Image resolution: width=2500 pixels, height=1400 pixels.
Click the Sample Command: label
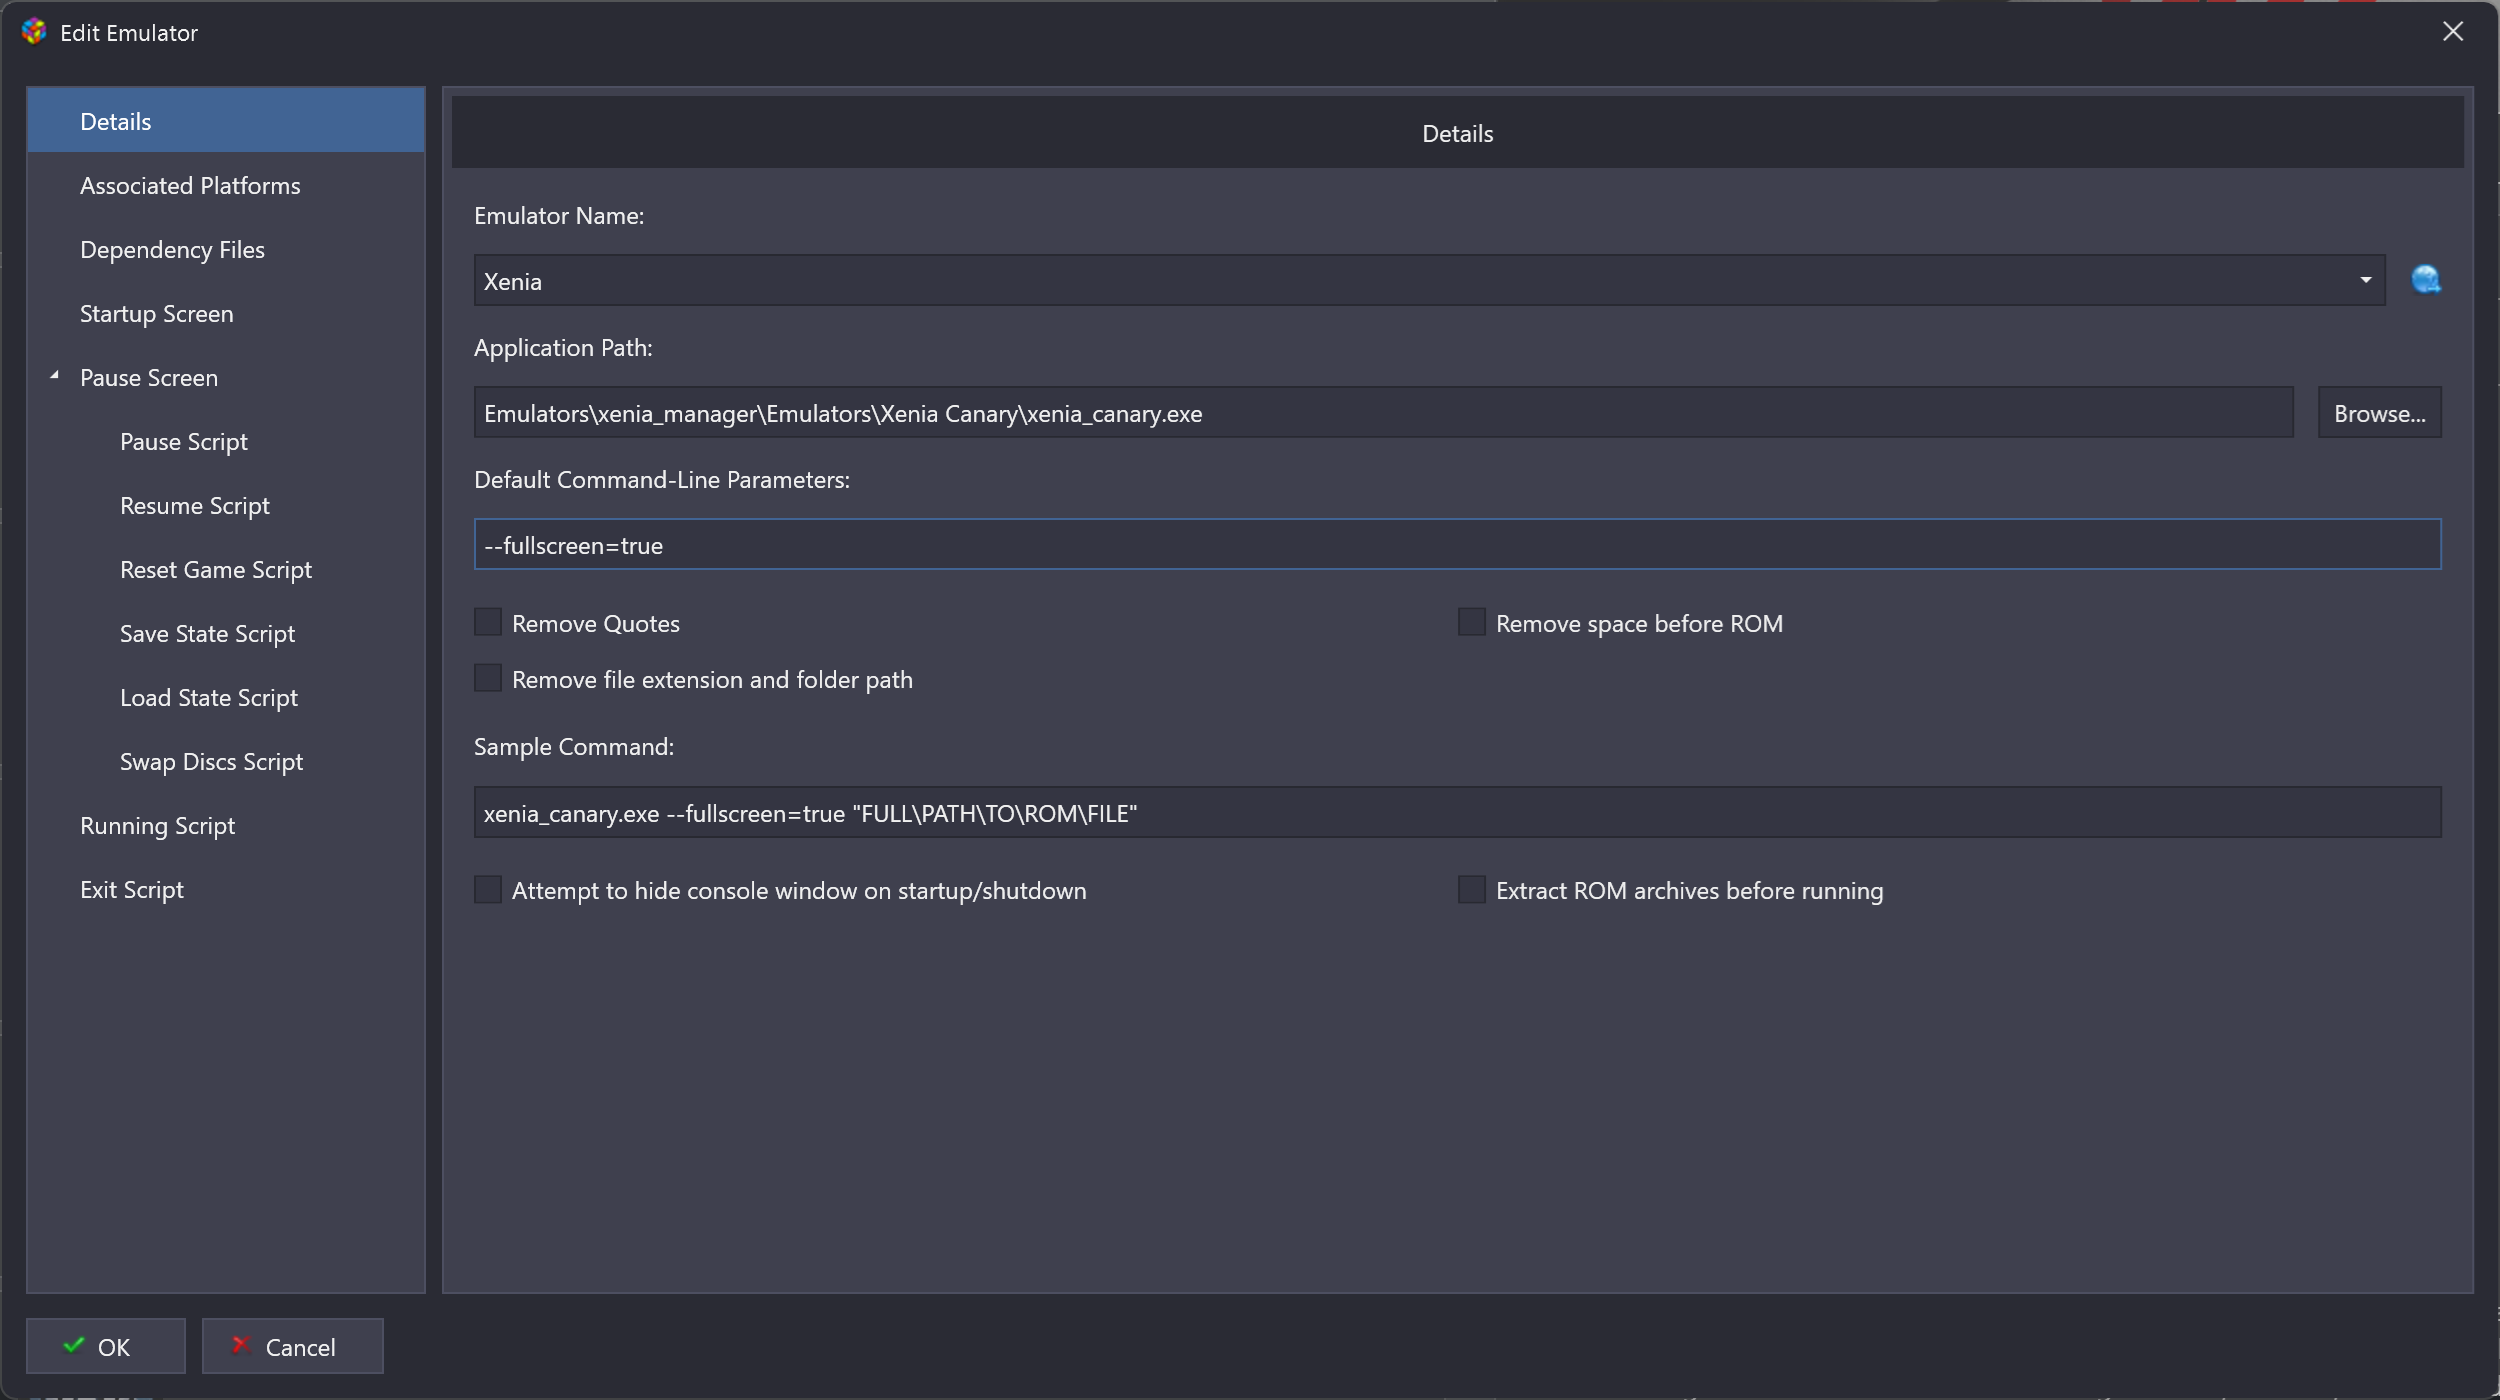coord(574,747)
